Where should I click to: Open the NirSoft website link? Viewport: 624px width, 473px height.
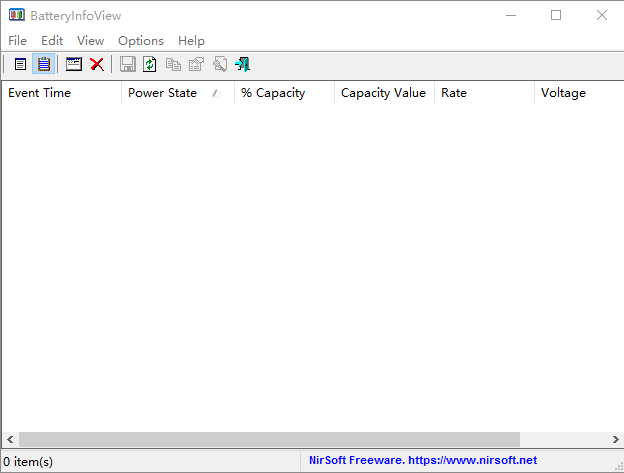pos(423,461)
